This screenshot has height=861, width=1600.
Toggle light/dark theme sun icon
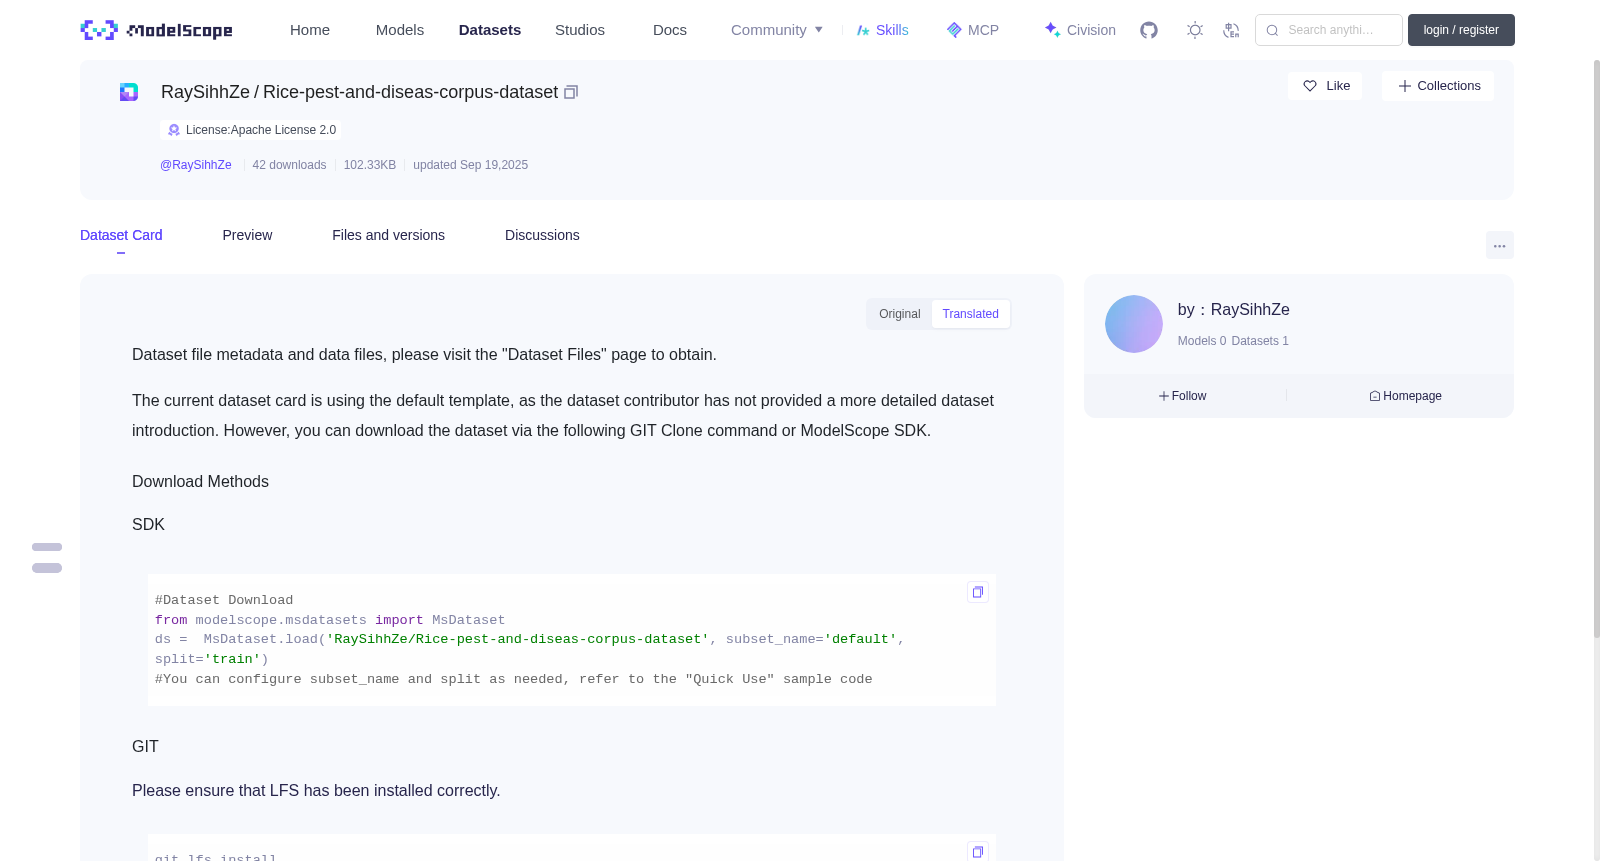coord(1194,30)
